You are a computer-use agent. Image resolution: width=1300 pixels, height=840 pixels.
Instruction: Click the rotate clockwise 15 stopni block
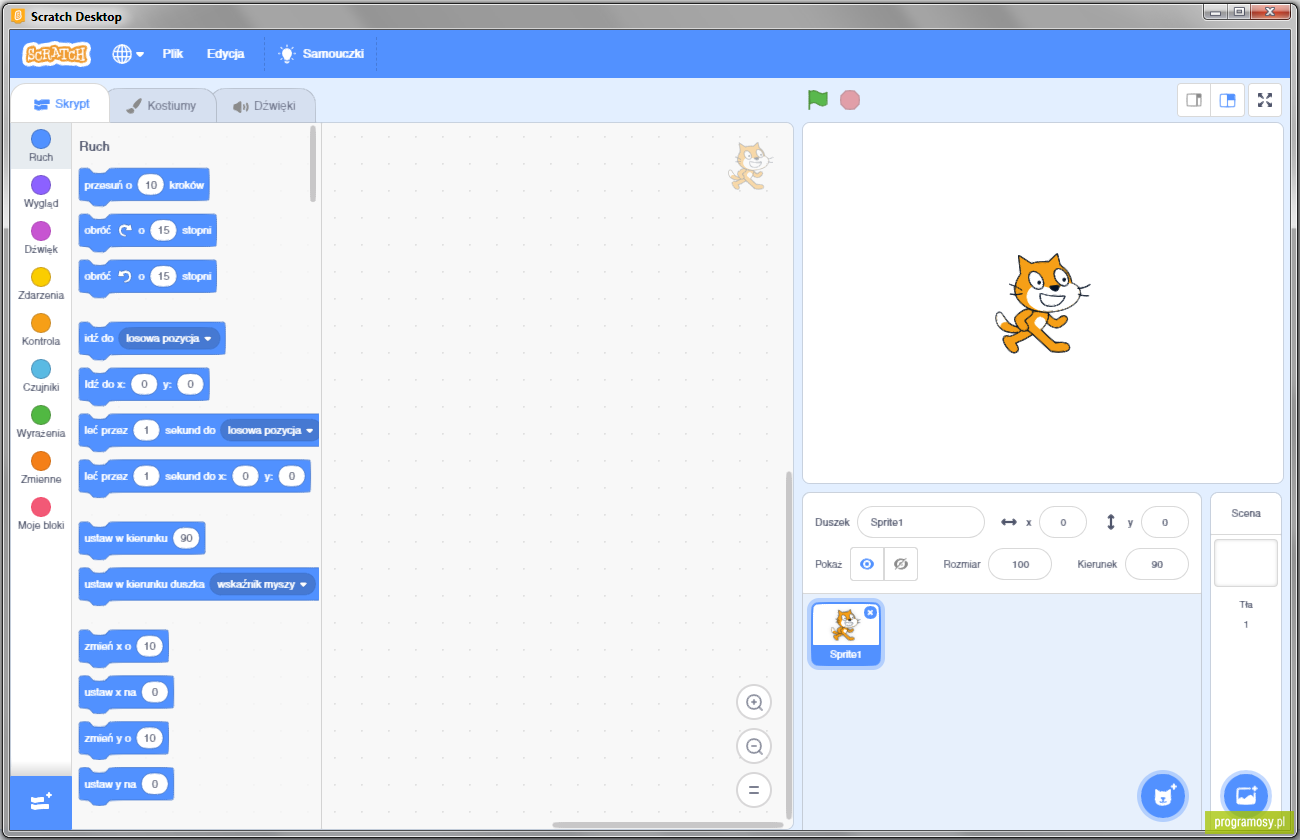click(x=147, y=231)
